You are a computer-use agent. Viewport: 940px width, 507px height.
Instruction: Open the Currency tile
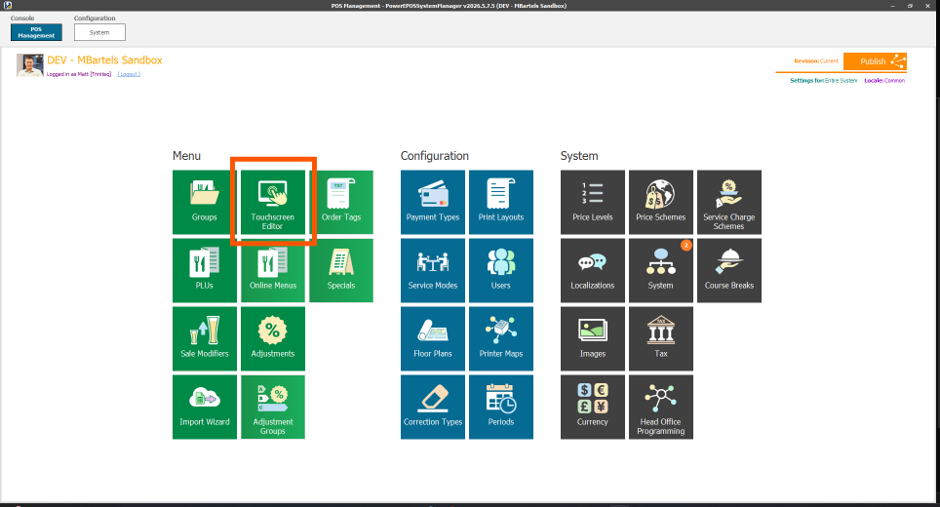click(x=593, y=407)
